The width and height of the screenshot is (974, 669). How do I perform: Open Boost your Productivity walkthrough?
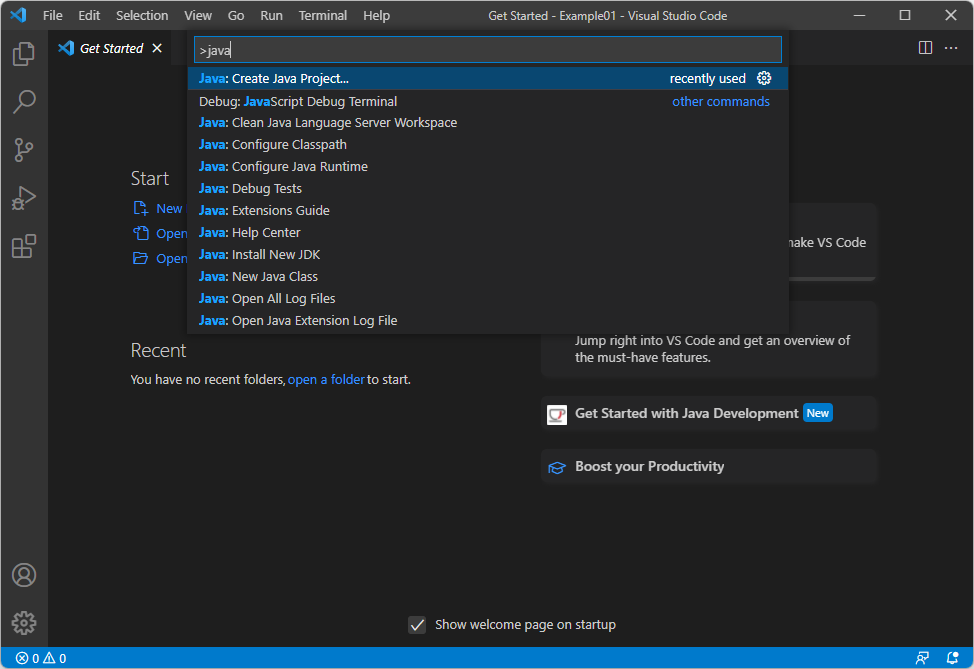coord(709,466)
